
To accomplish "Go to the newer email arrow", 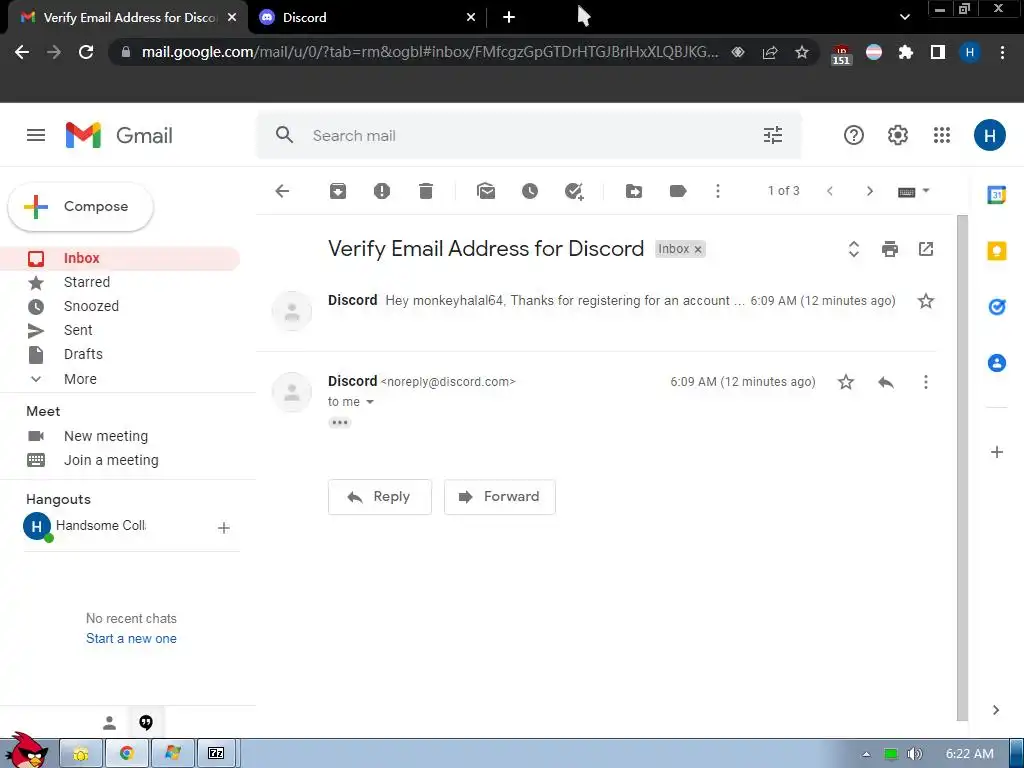I will click(x=830, y=191).
